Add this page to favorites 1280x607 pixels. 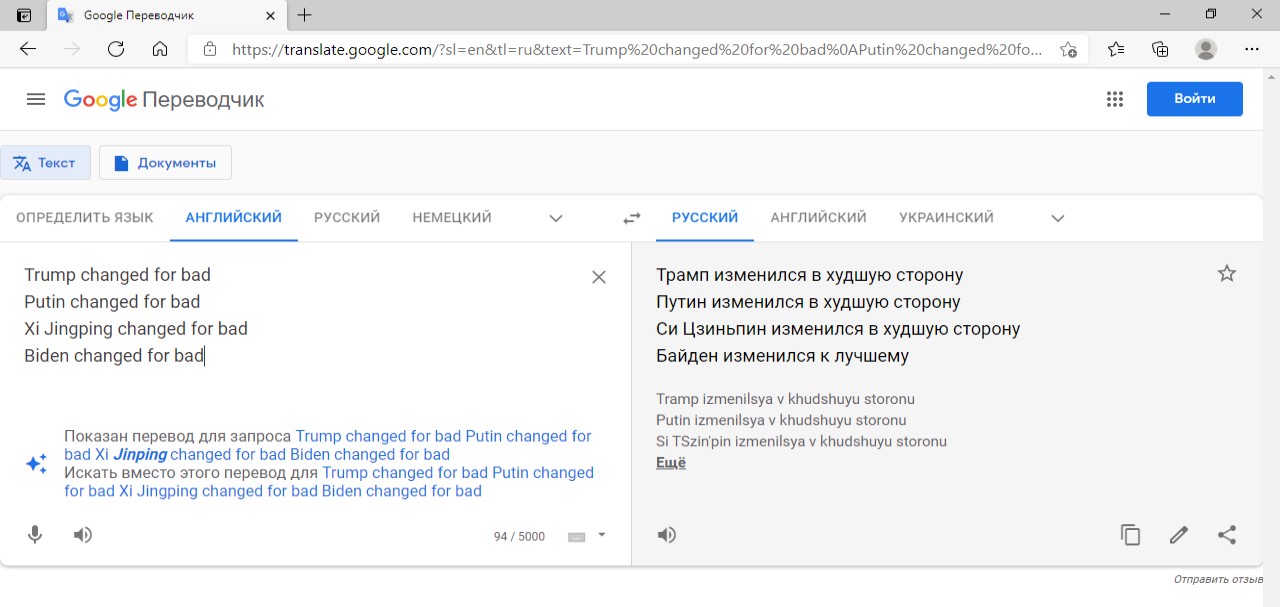click(1068, 49)
